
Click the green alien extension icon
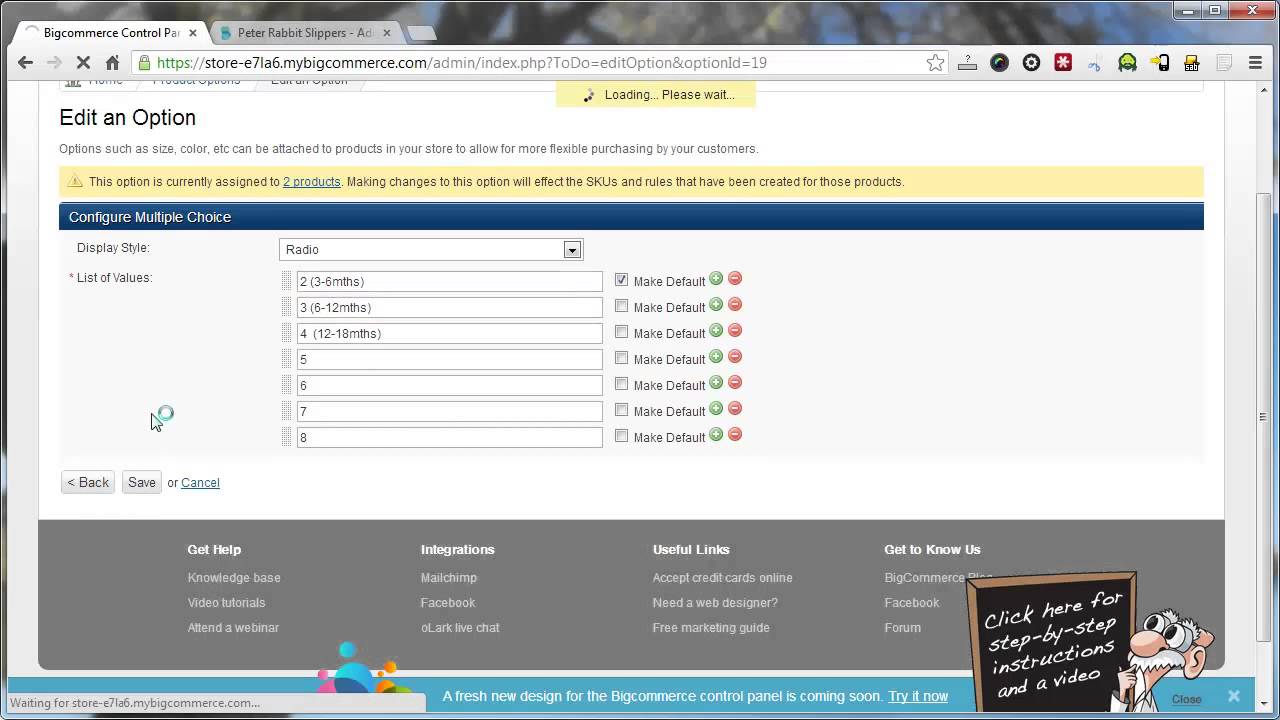tap(1127, 63)
